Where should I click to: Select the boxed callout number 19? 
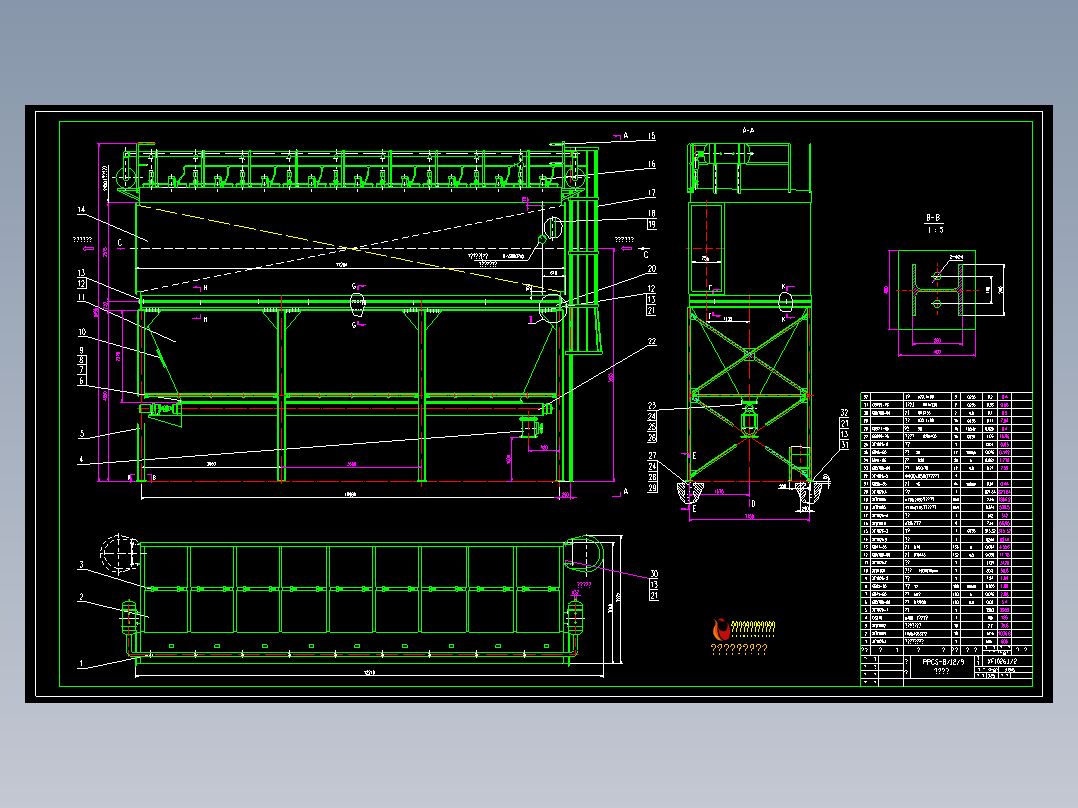pyautogui.click(x=651, y=224)
